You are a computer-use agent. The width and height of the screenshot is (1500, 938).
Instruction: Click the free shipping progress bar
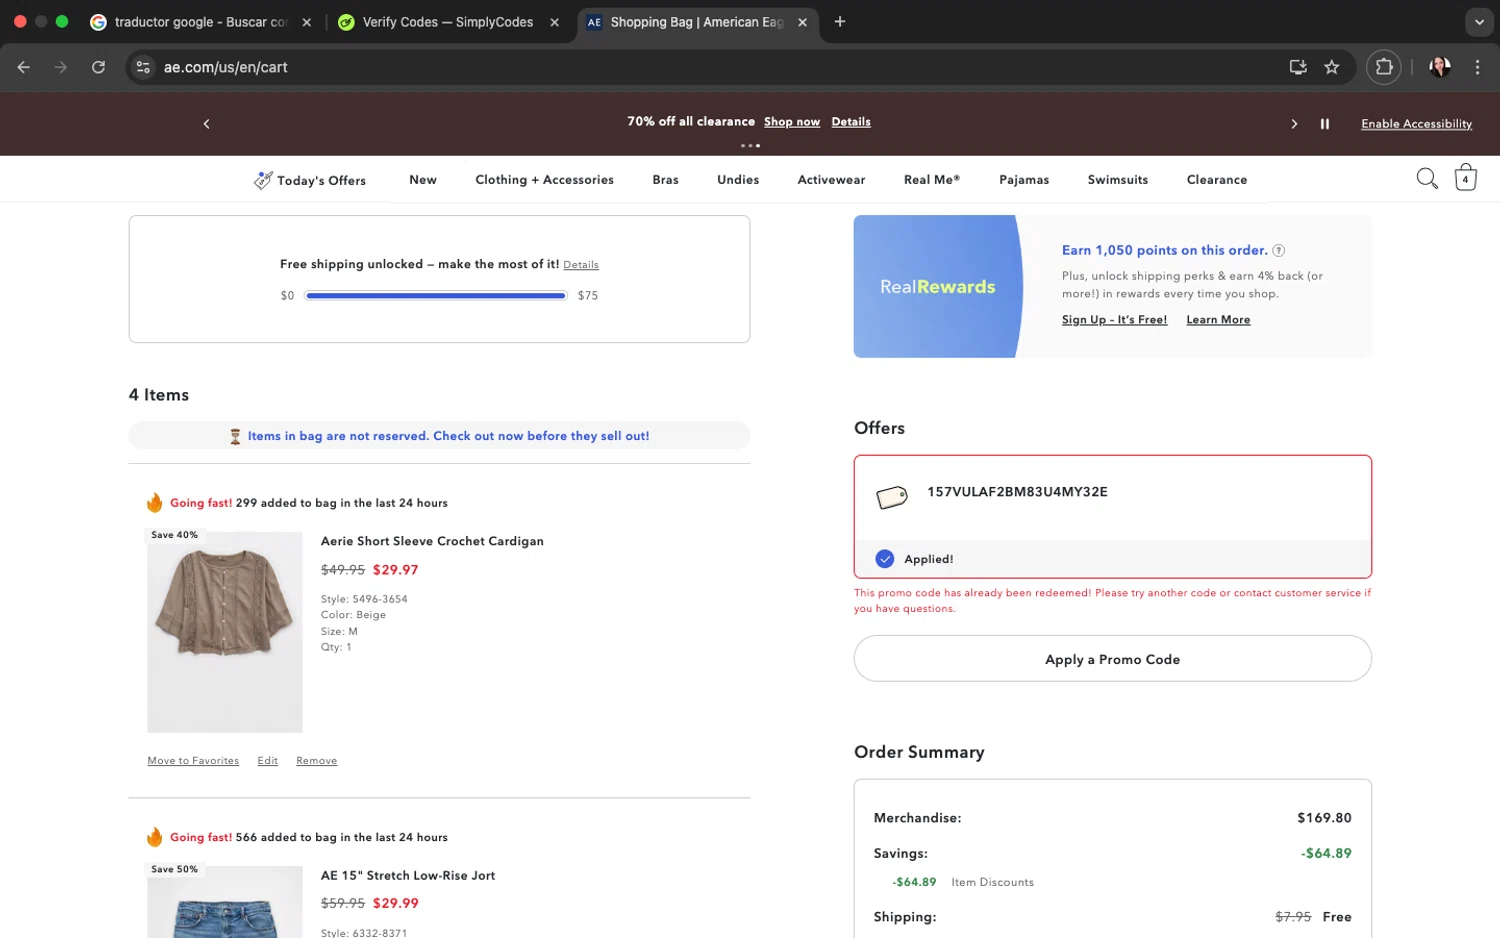(436, 296)
